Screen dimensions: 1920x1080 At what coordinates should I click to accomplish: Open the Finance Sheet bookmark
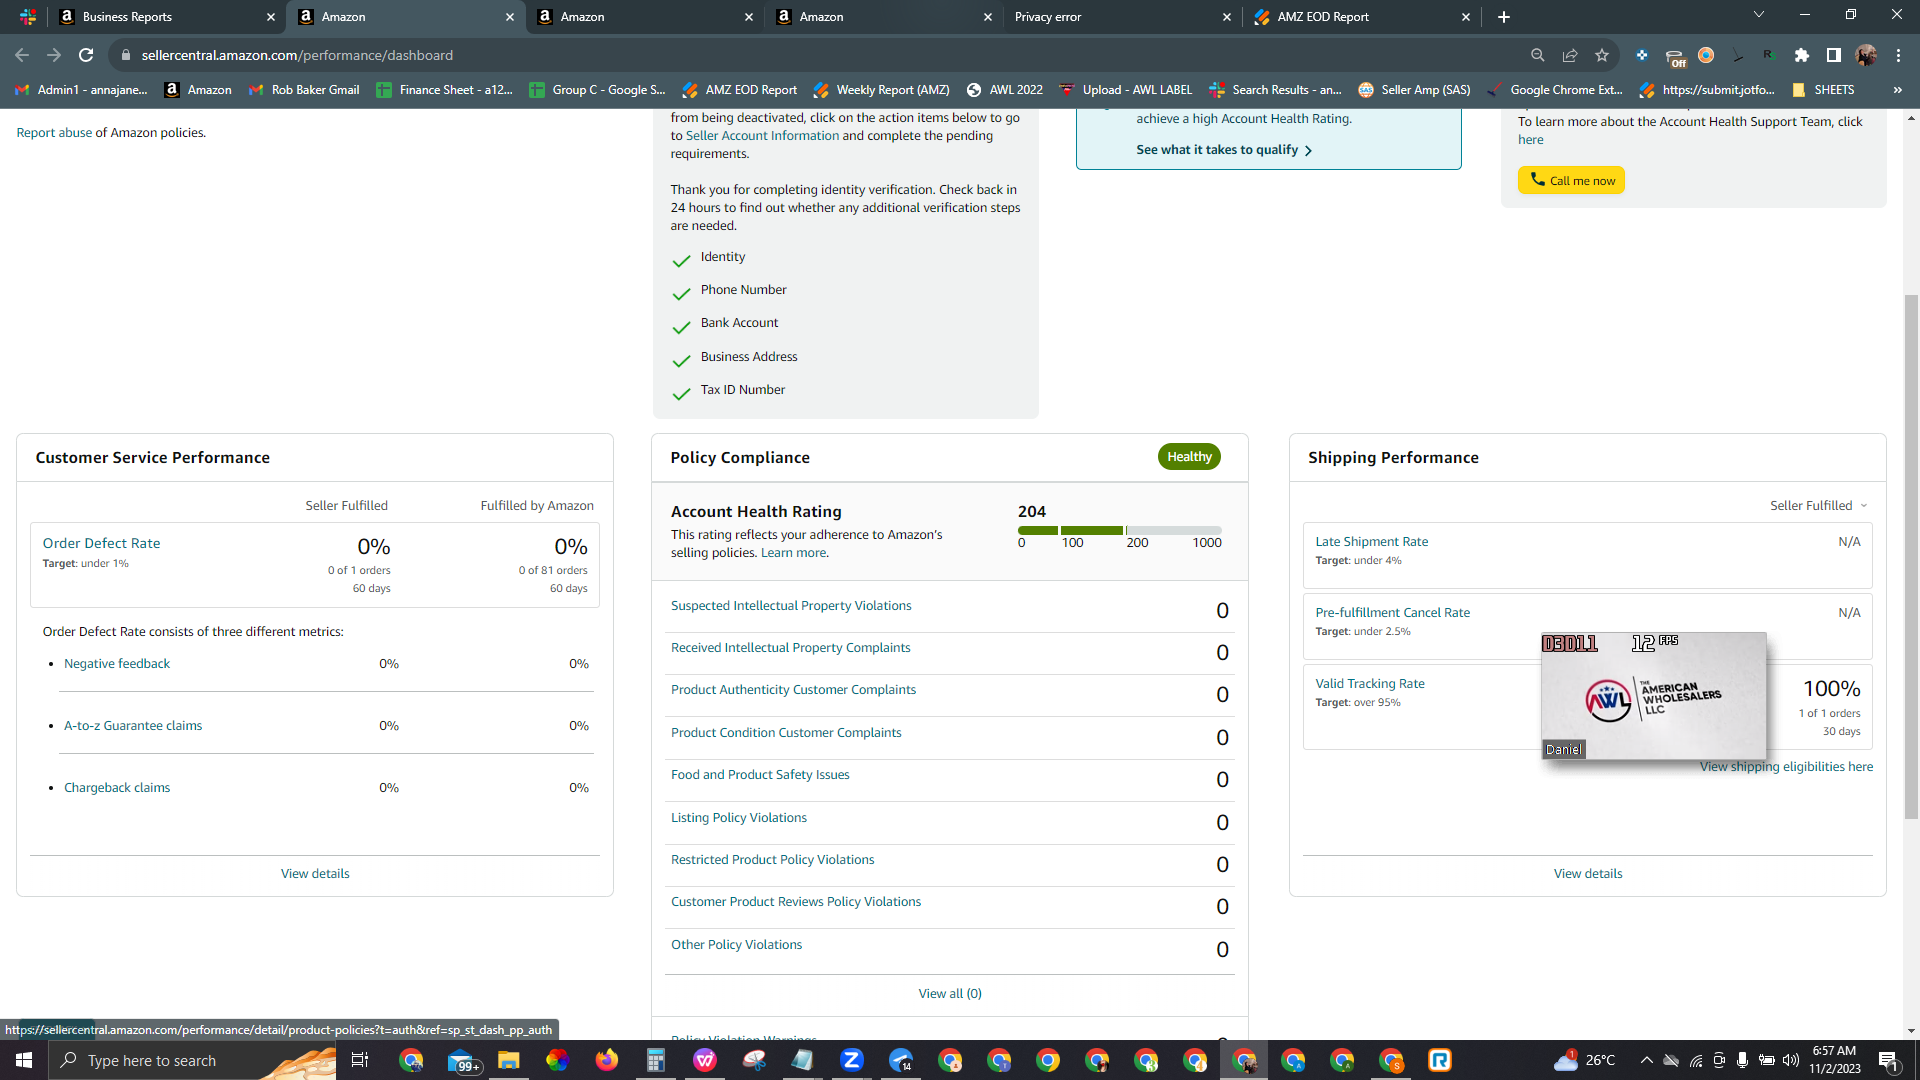[445, 90]
